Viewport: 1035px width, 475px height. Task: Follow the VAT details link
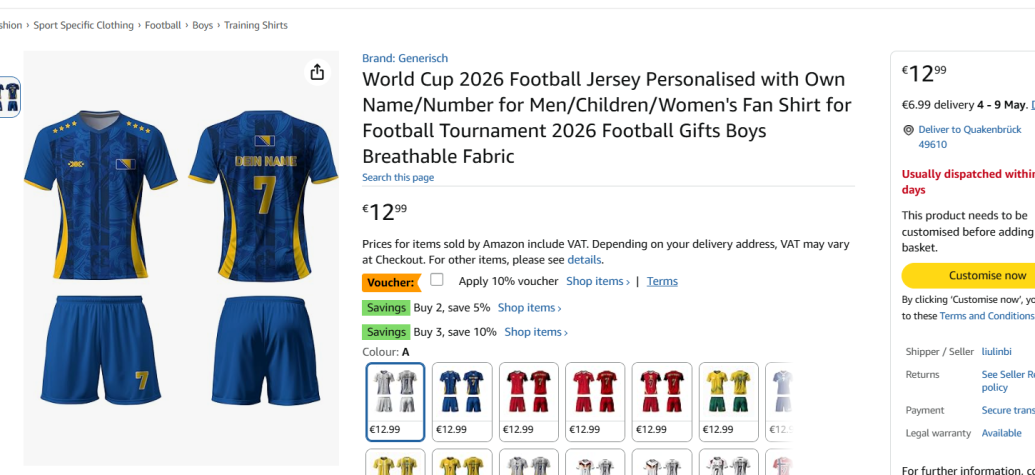coord(584,260)
